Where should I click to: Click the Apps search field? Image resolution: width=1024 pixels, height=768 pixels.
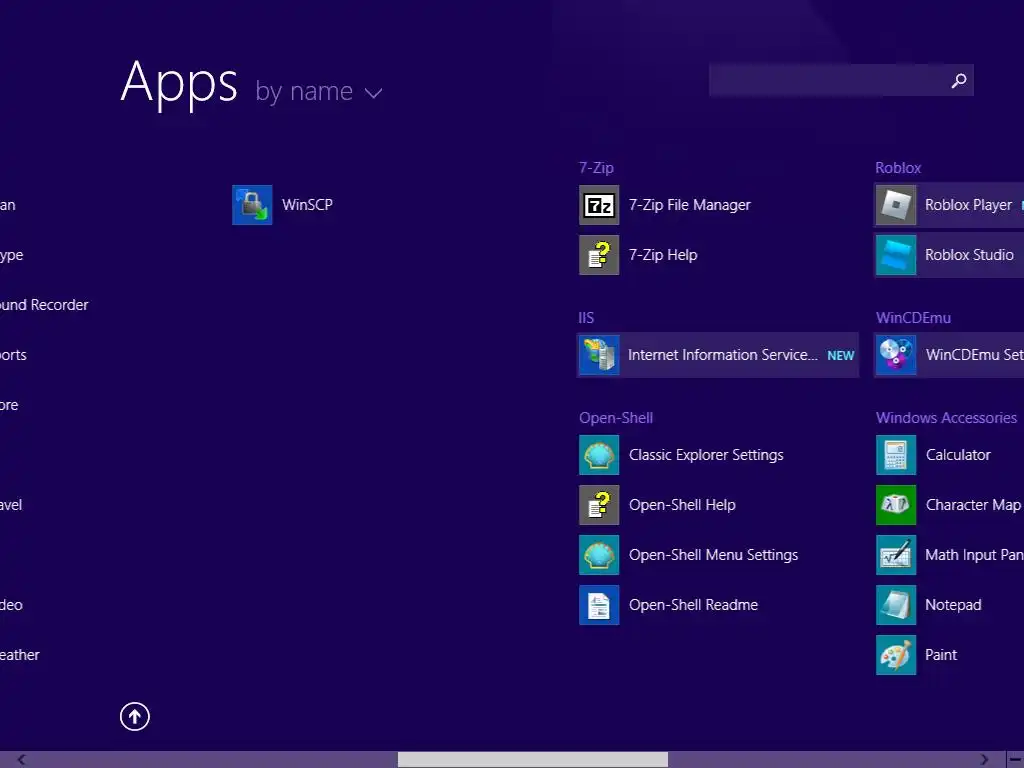pyautogui.click(x=841, y=80)
